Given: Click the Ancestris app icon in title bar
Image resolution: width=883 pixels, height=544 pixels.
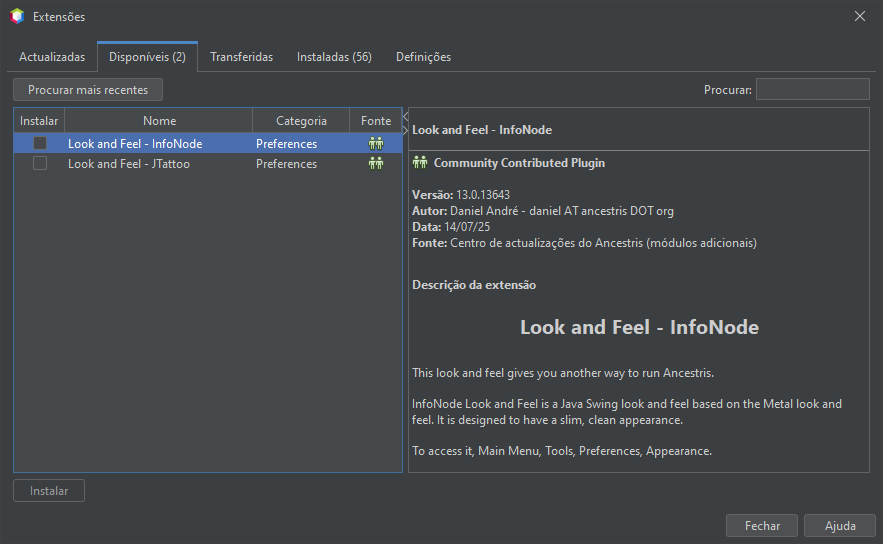Looking at the screenshot, I should pos(17,16).
